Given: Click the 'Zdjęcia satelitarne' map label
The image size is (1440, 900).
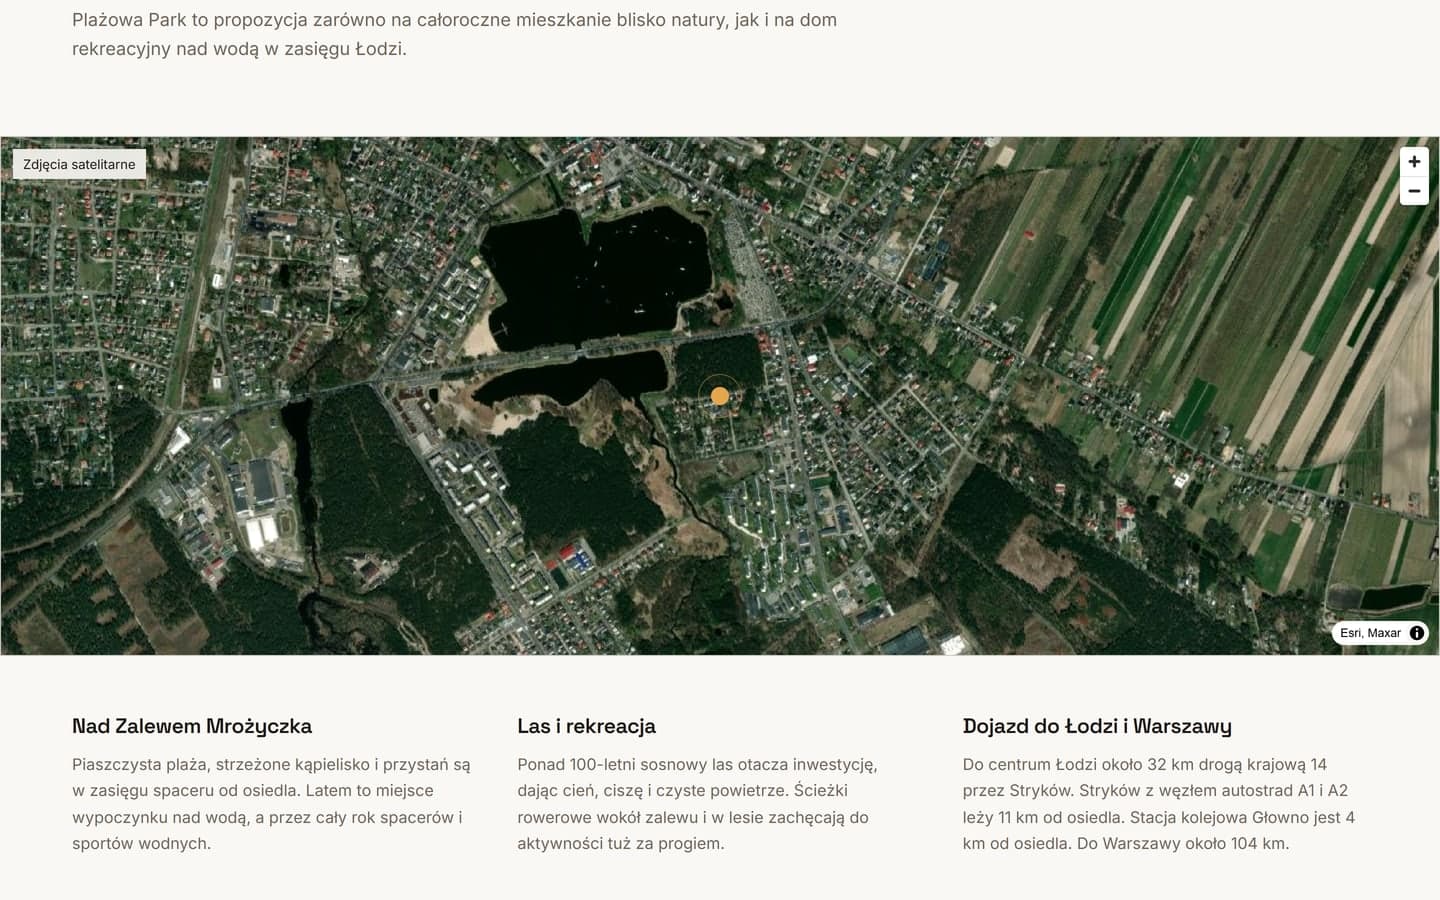Looking at the screenshot, I should coord(79,165).
